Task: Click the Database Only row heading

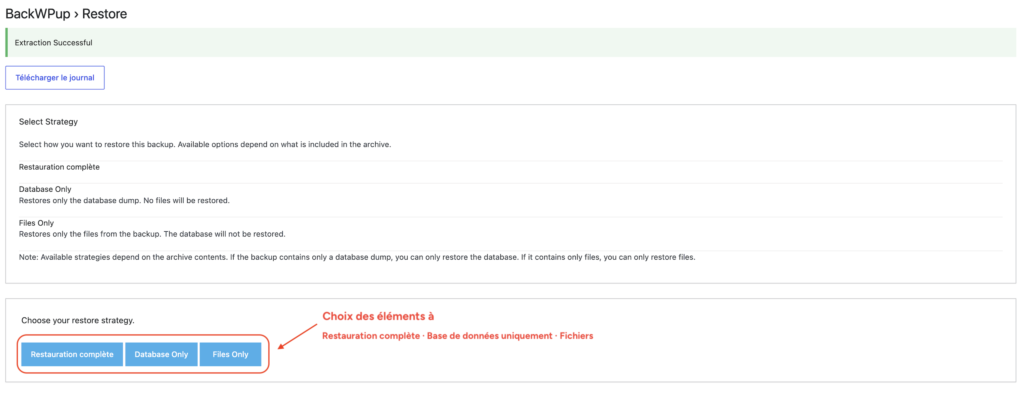Action: pyautogui.click(x=45, y=189)
